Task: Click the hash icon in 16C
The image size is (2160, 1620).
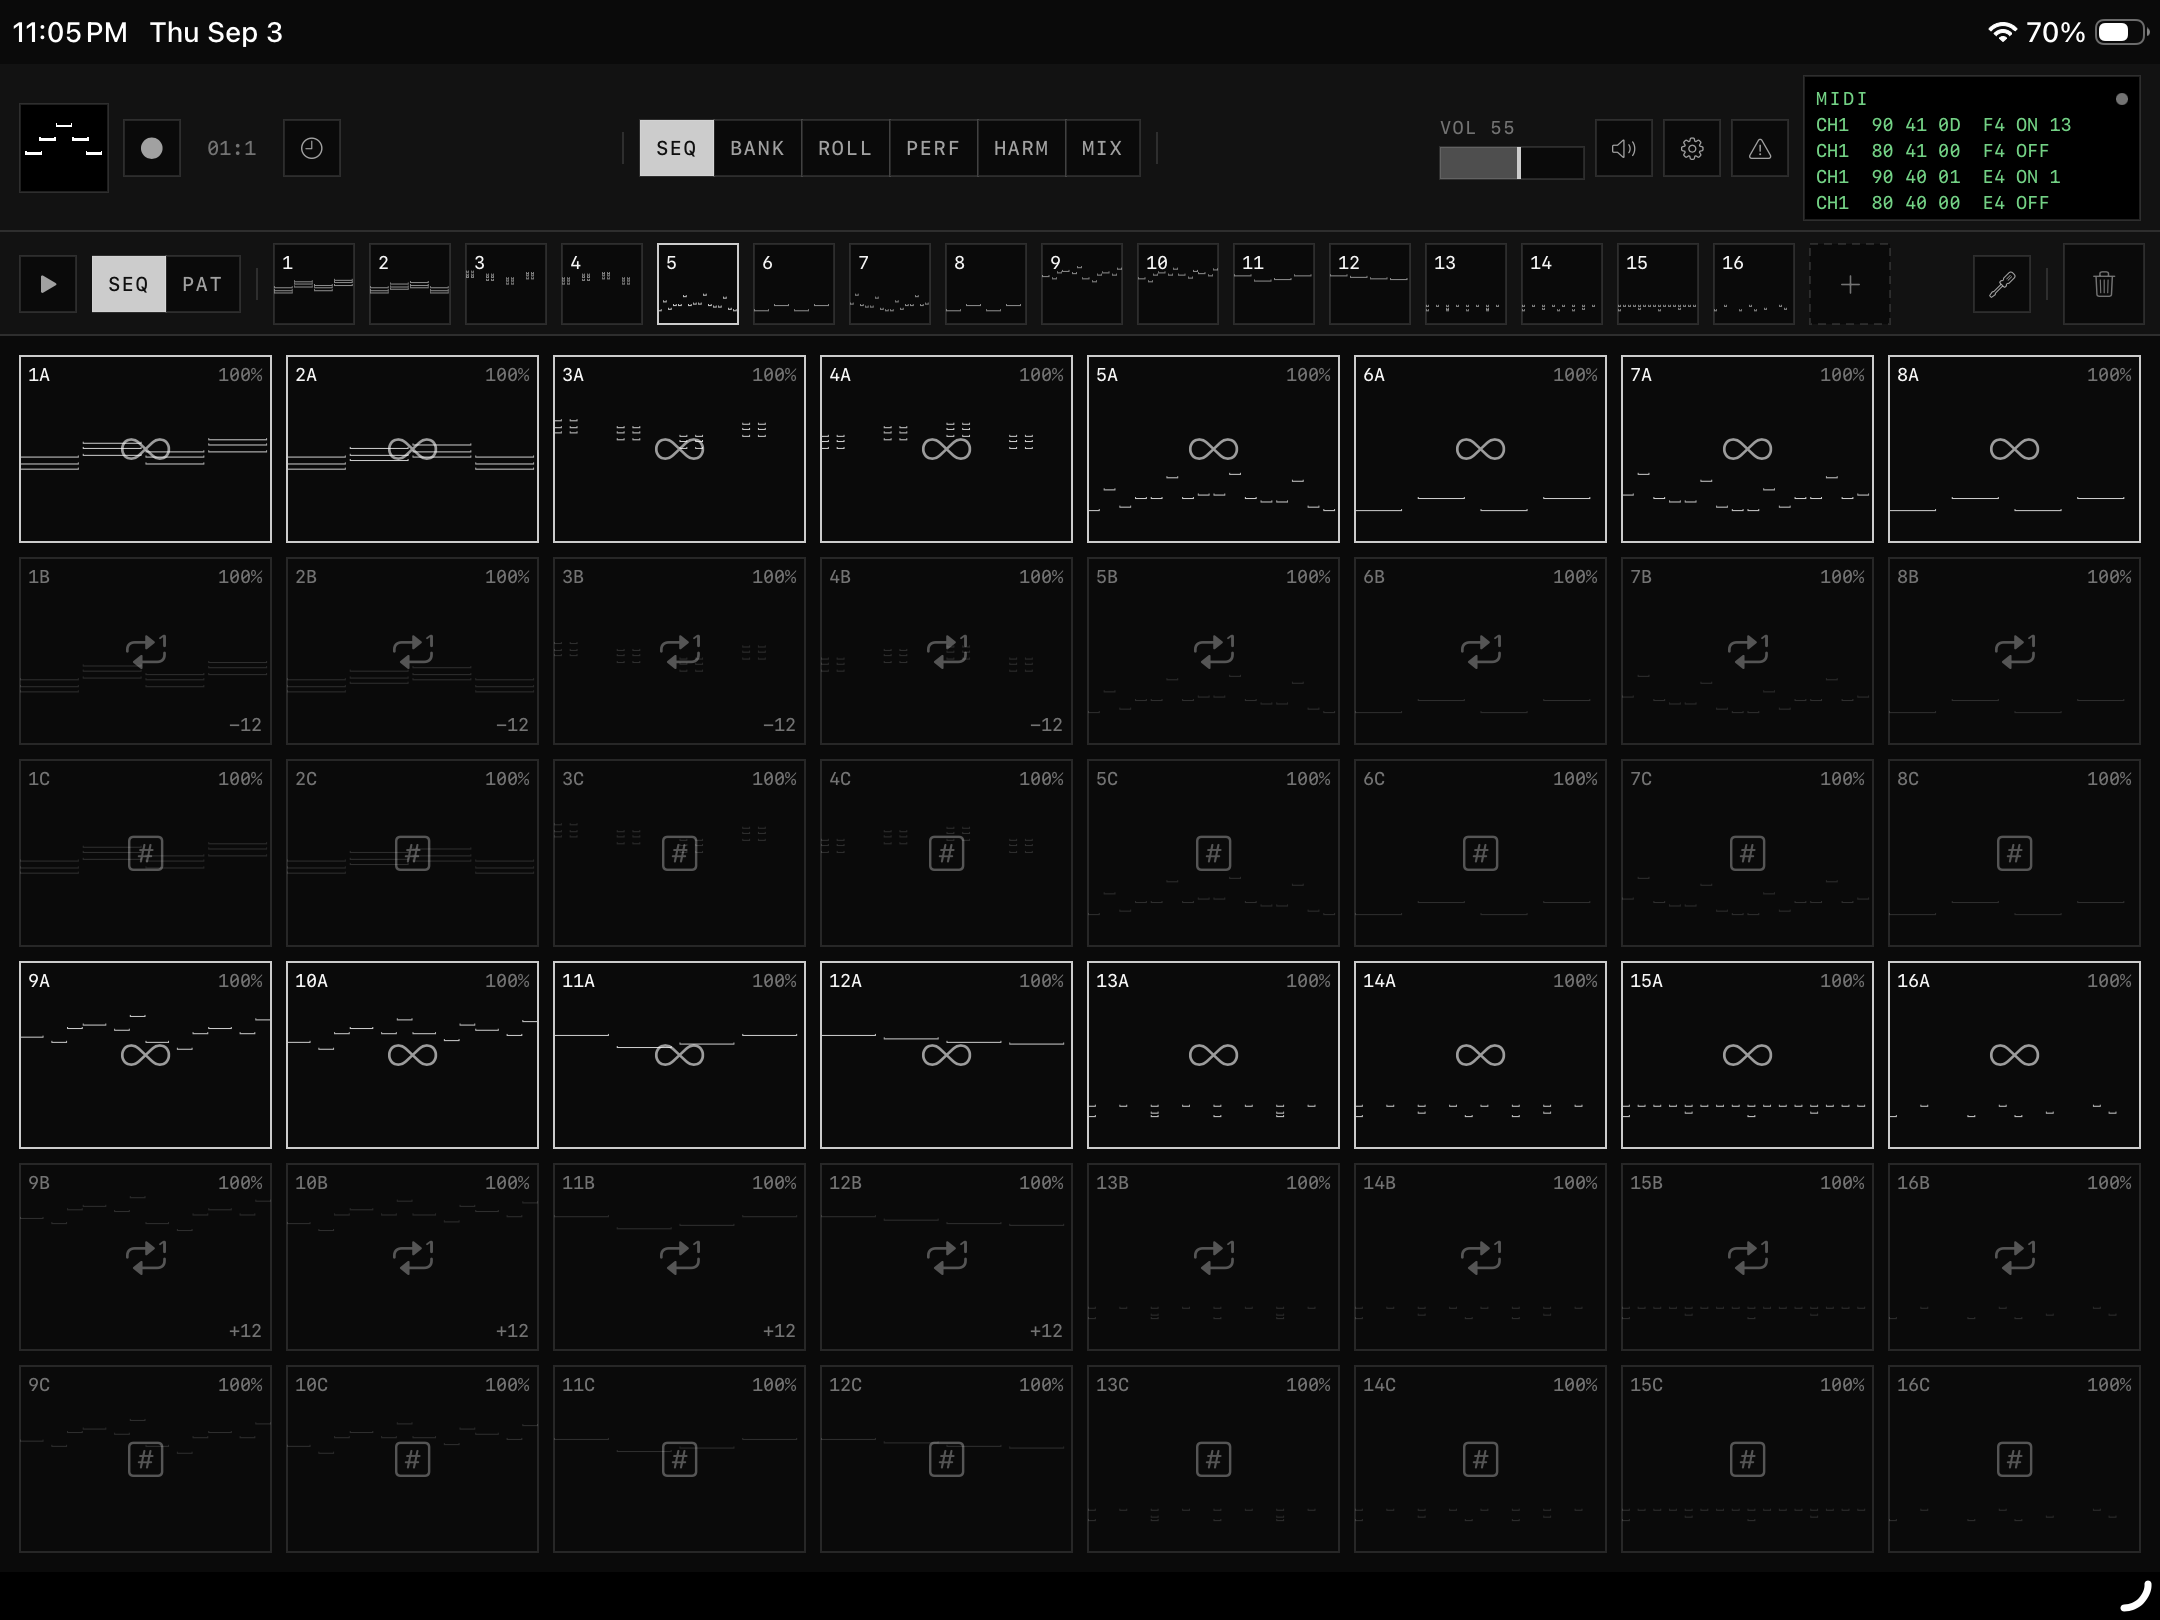Action: point(2014,1459)
